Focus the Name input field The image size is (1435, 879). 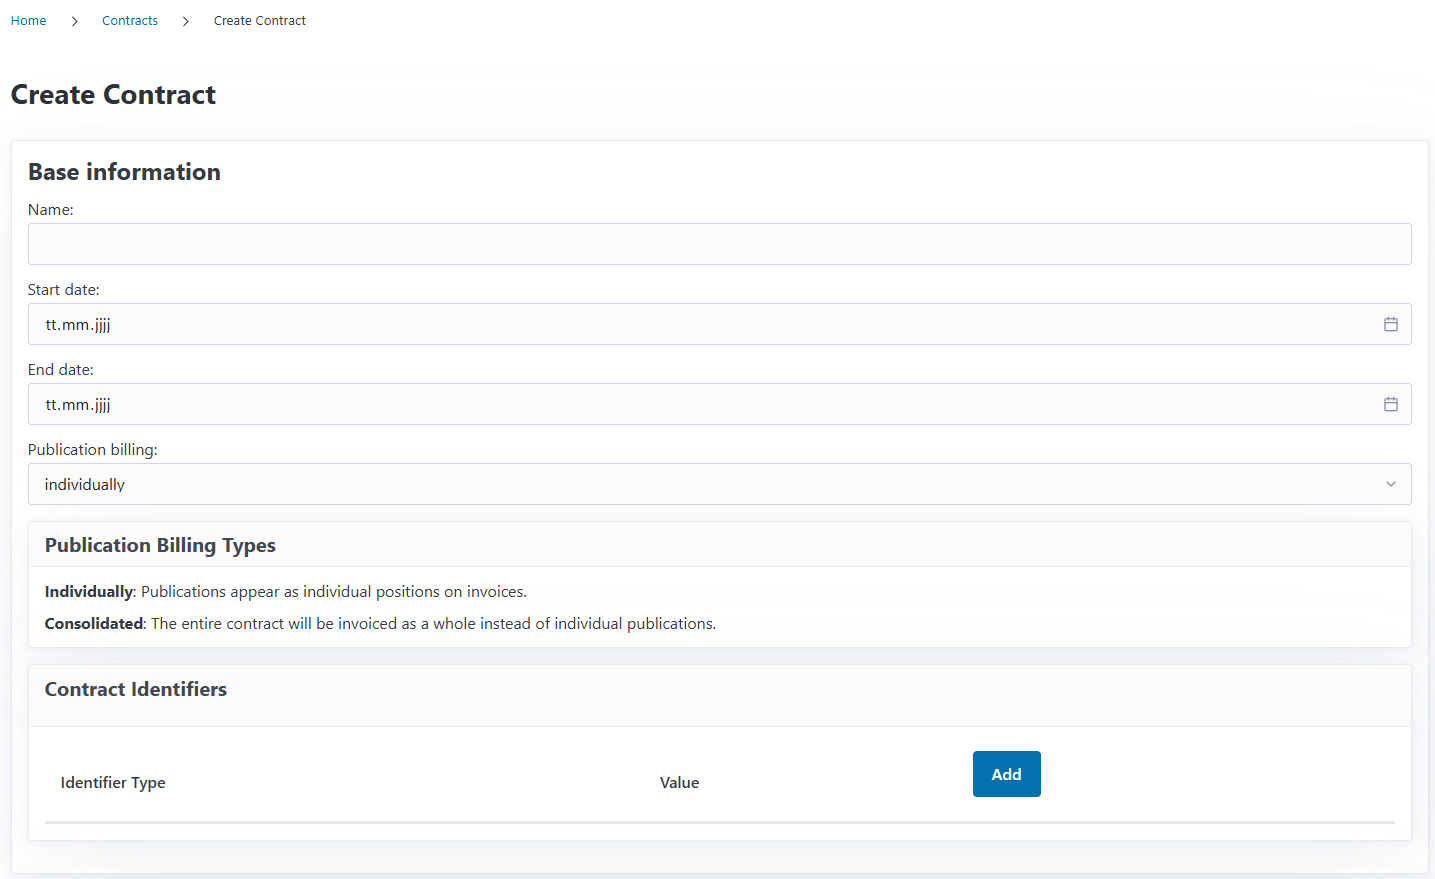click(x=719, y=244)
